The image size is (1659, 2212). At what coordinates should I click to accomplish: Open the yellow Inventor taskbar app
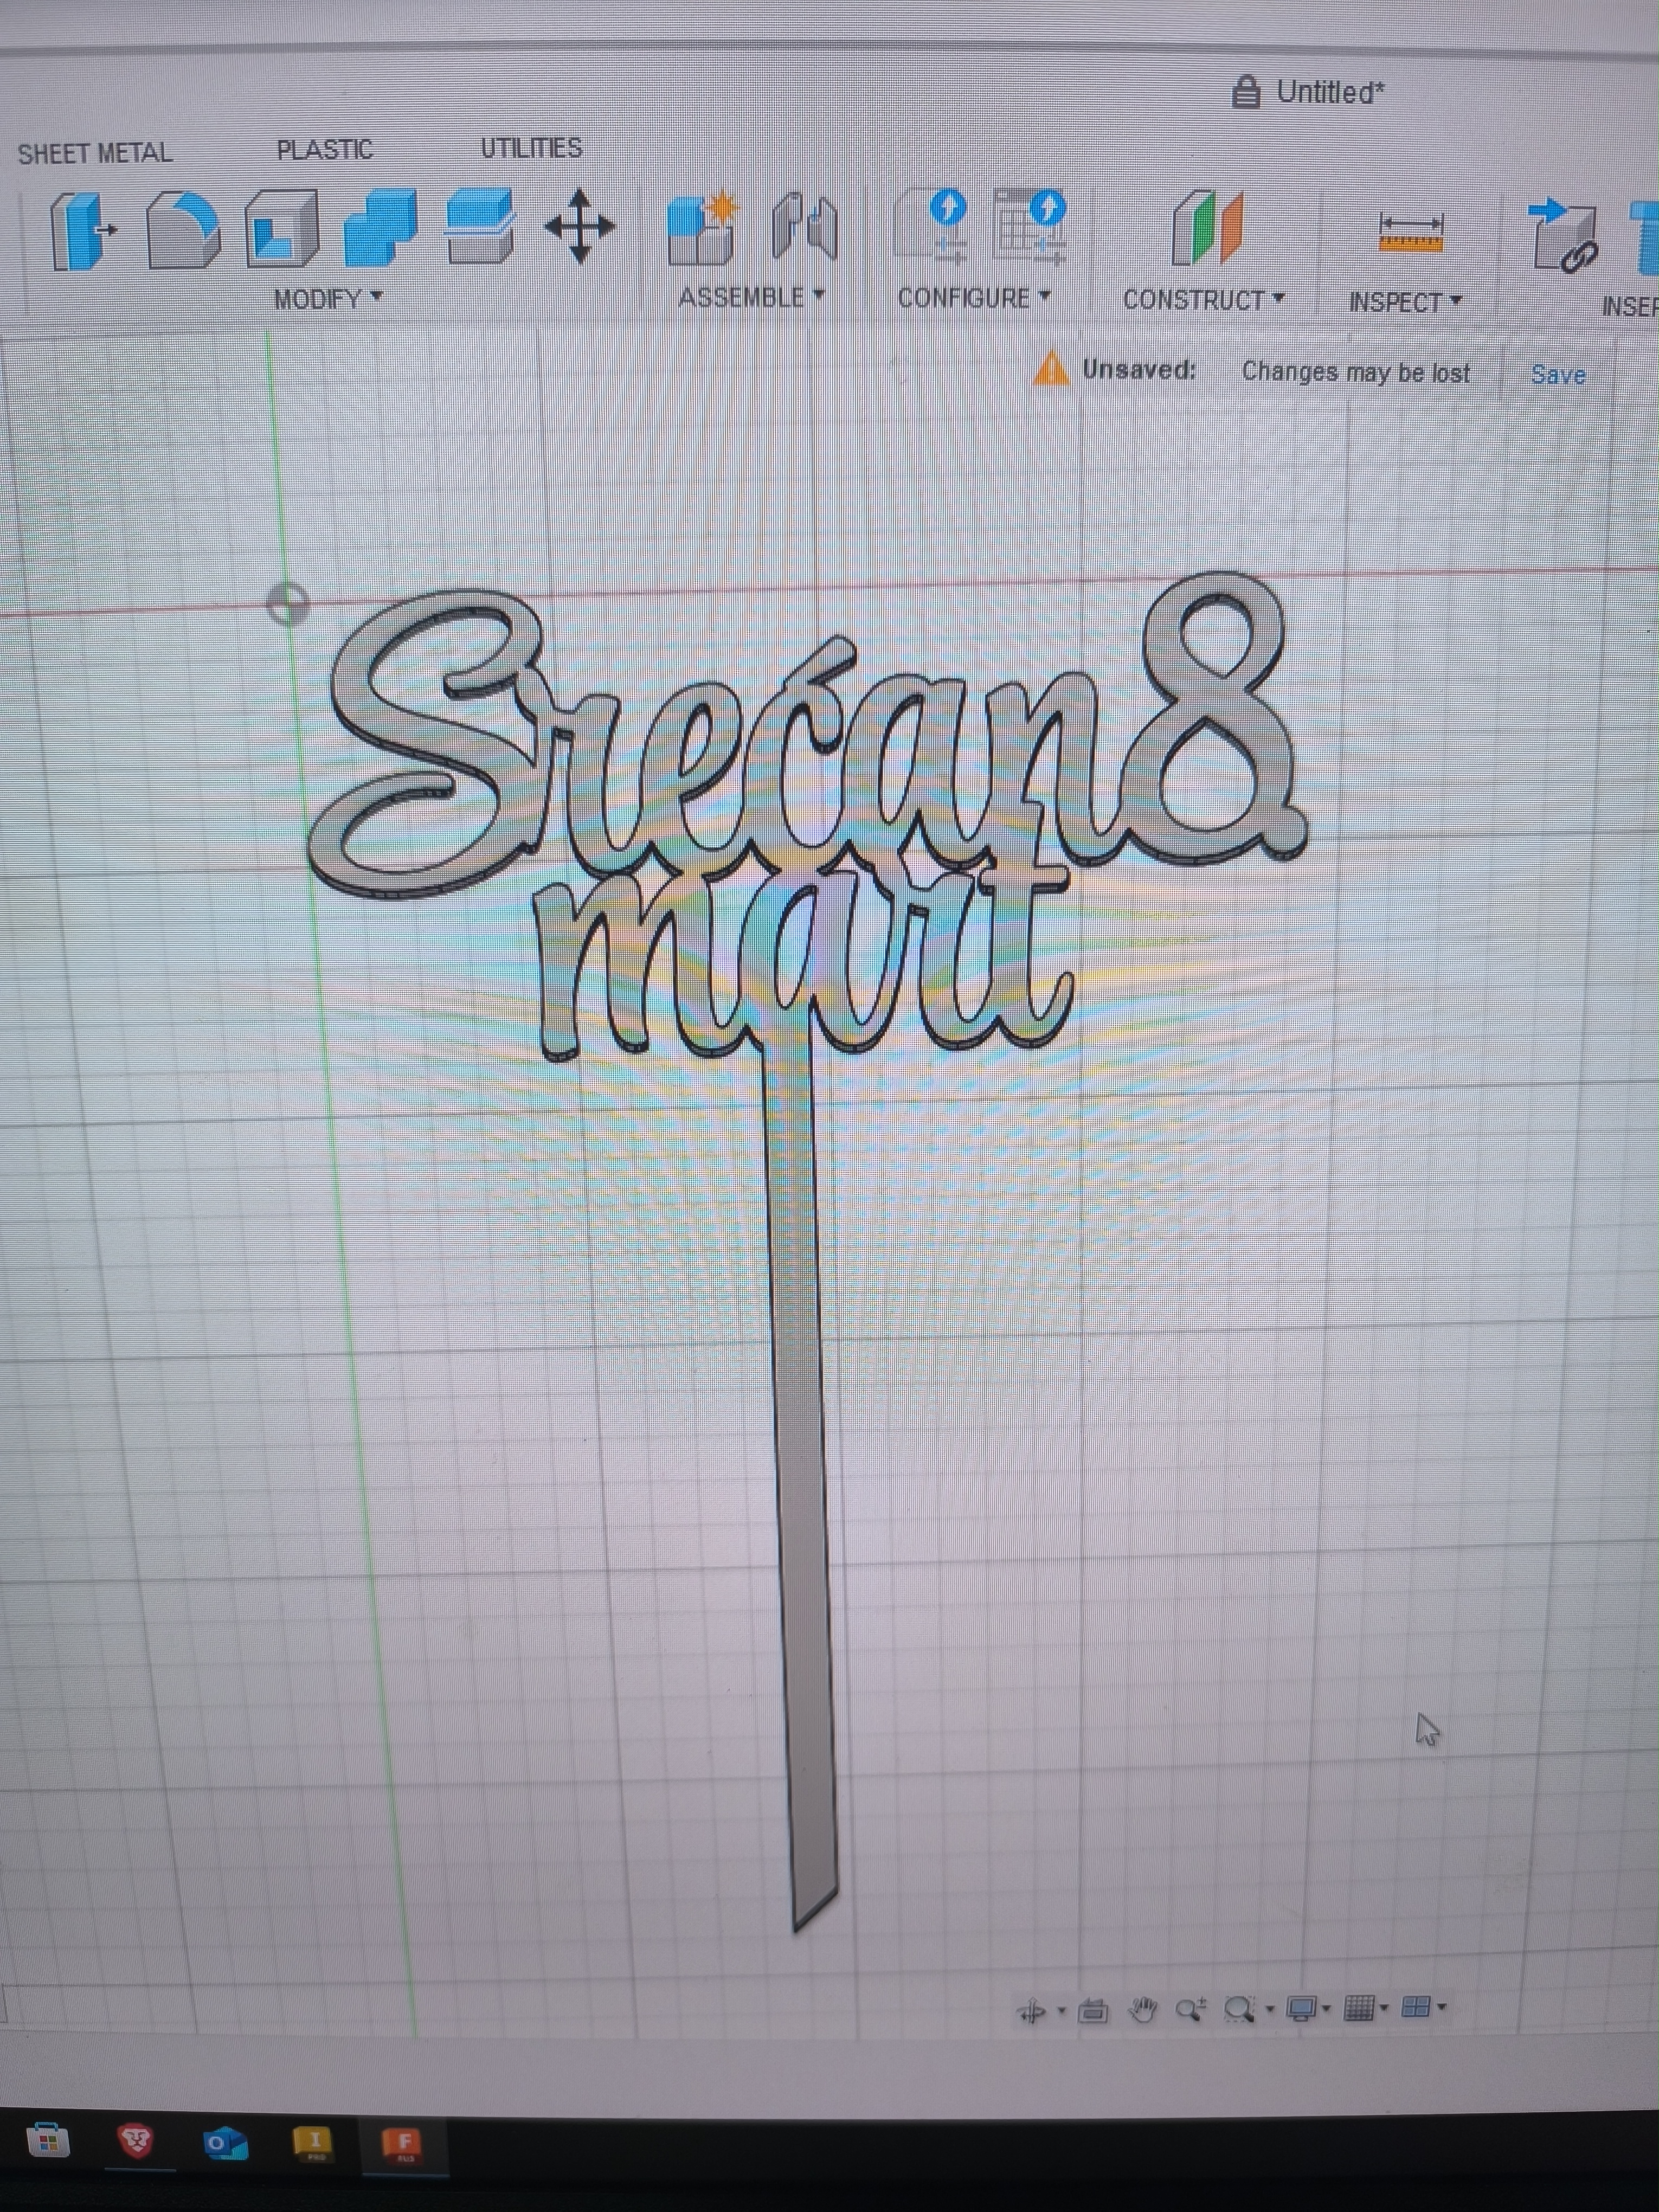click(314, 2143)
